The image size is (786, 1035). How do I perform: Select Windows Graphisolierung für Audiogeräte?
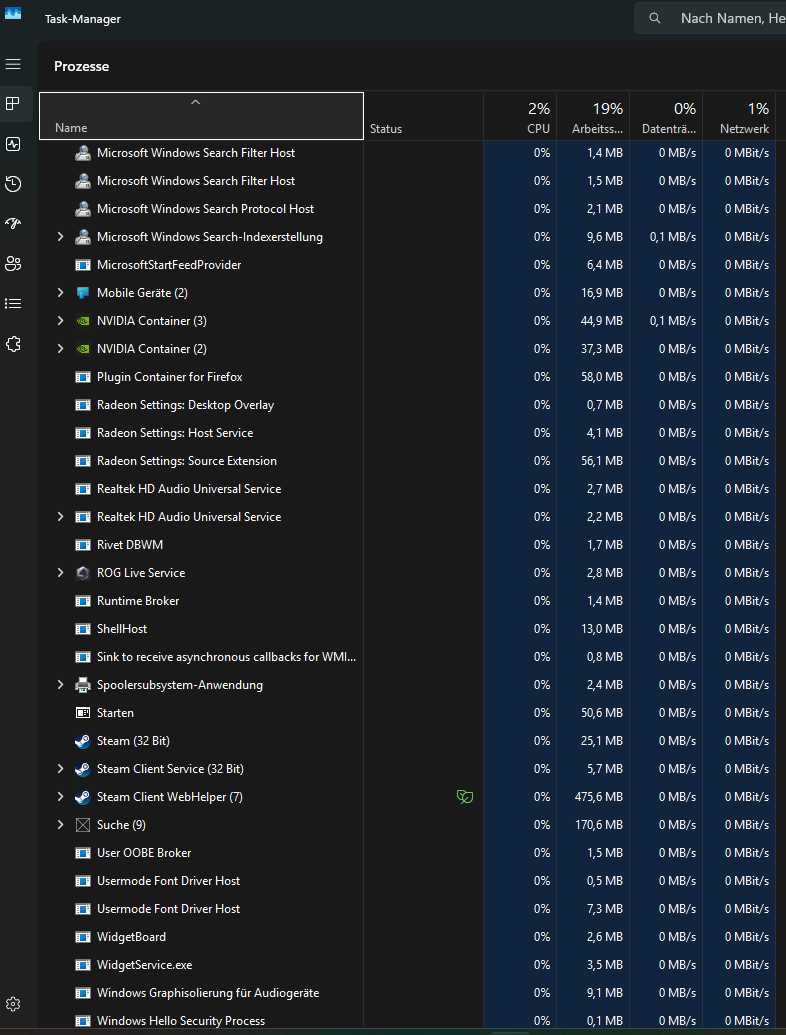pyautogui.click(x=407, y=993)
